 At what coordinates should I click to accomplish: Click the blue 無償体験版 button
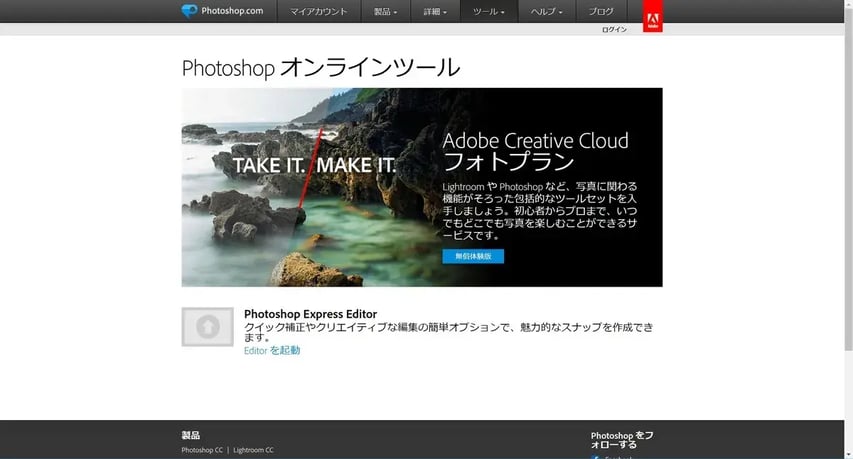click(x=473, y=256)
